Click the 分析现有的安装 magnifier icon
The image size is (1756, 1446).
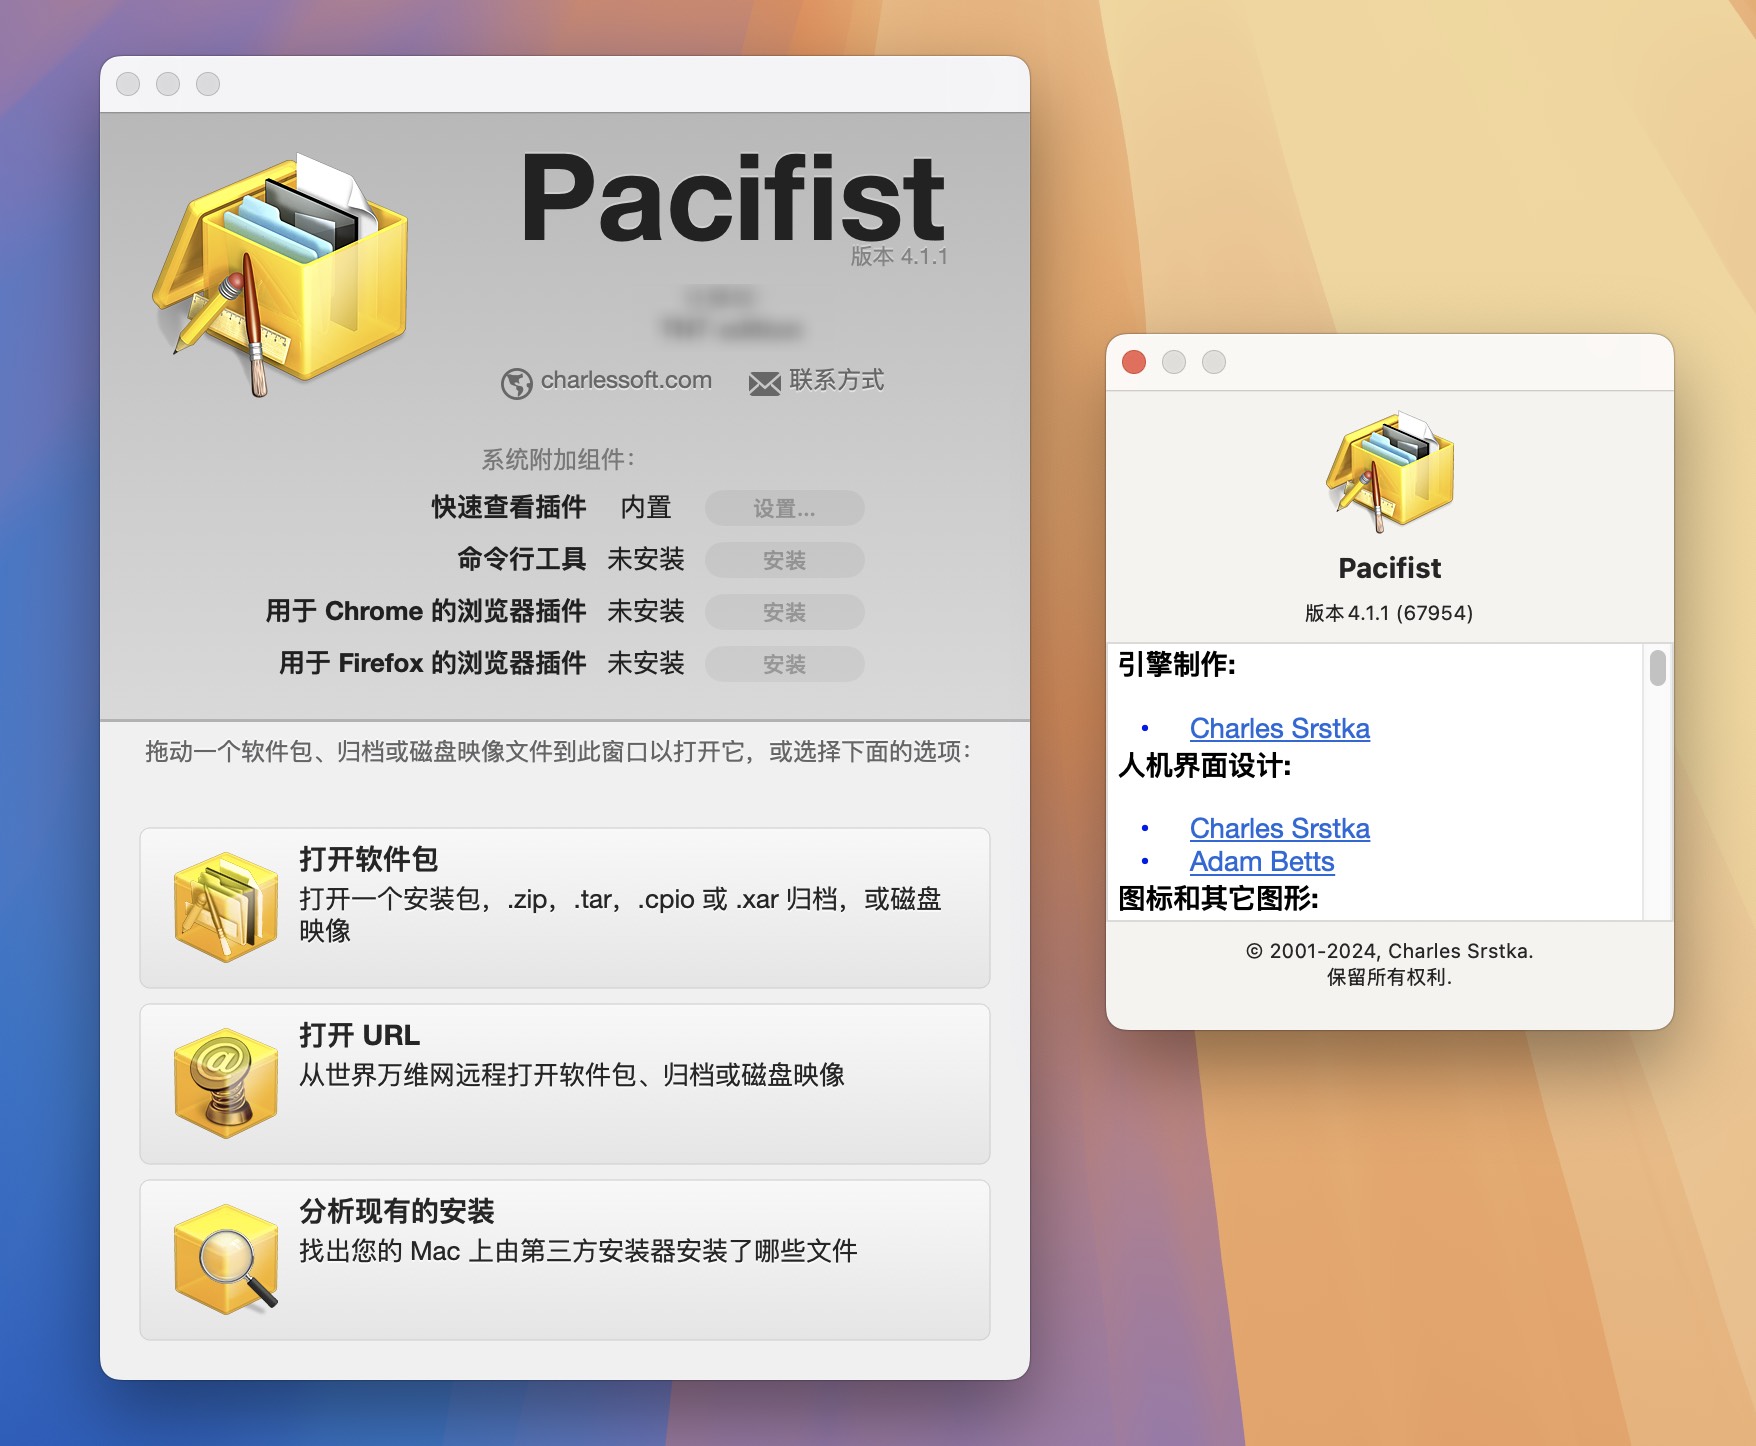click(x=225, y=1259)
